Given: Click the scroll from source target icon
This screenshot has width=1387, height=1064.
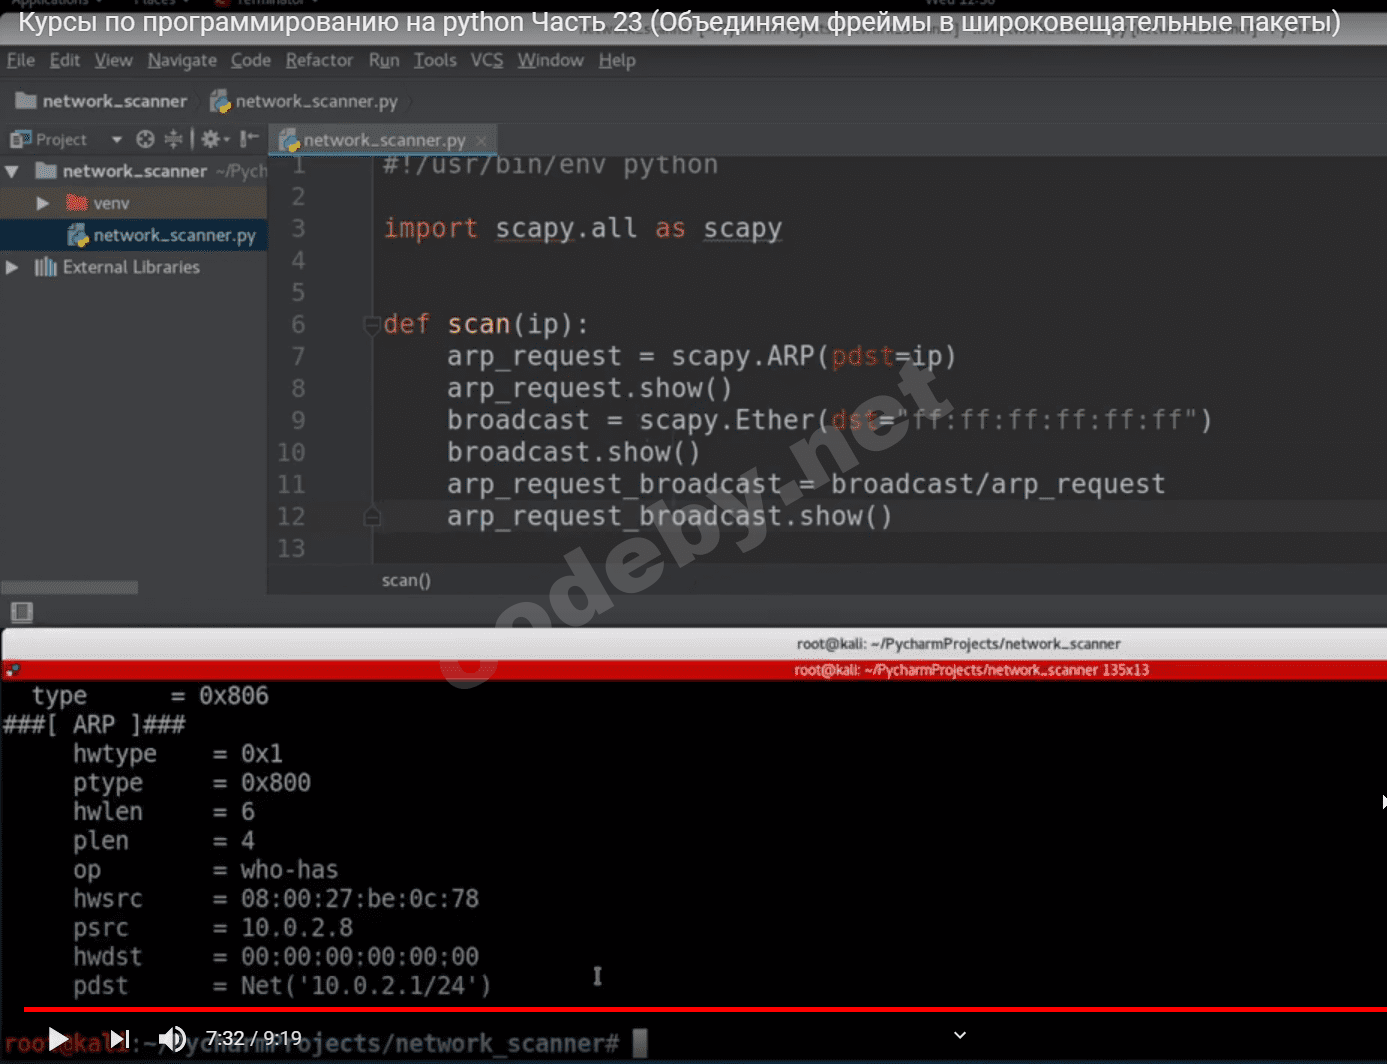Looking at the screenshot, I should (146, 139).
